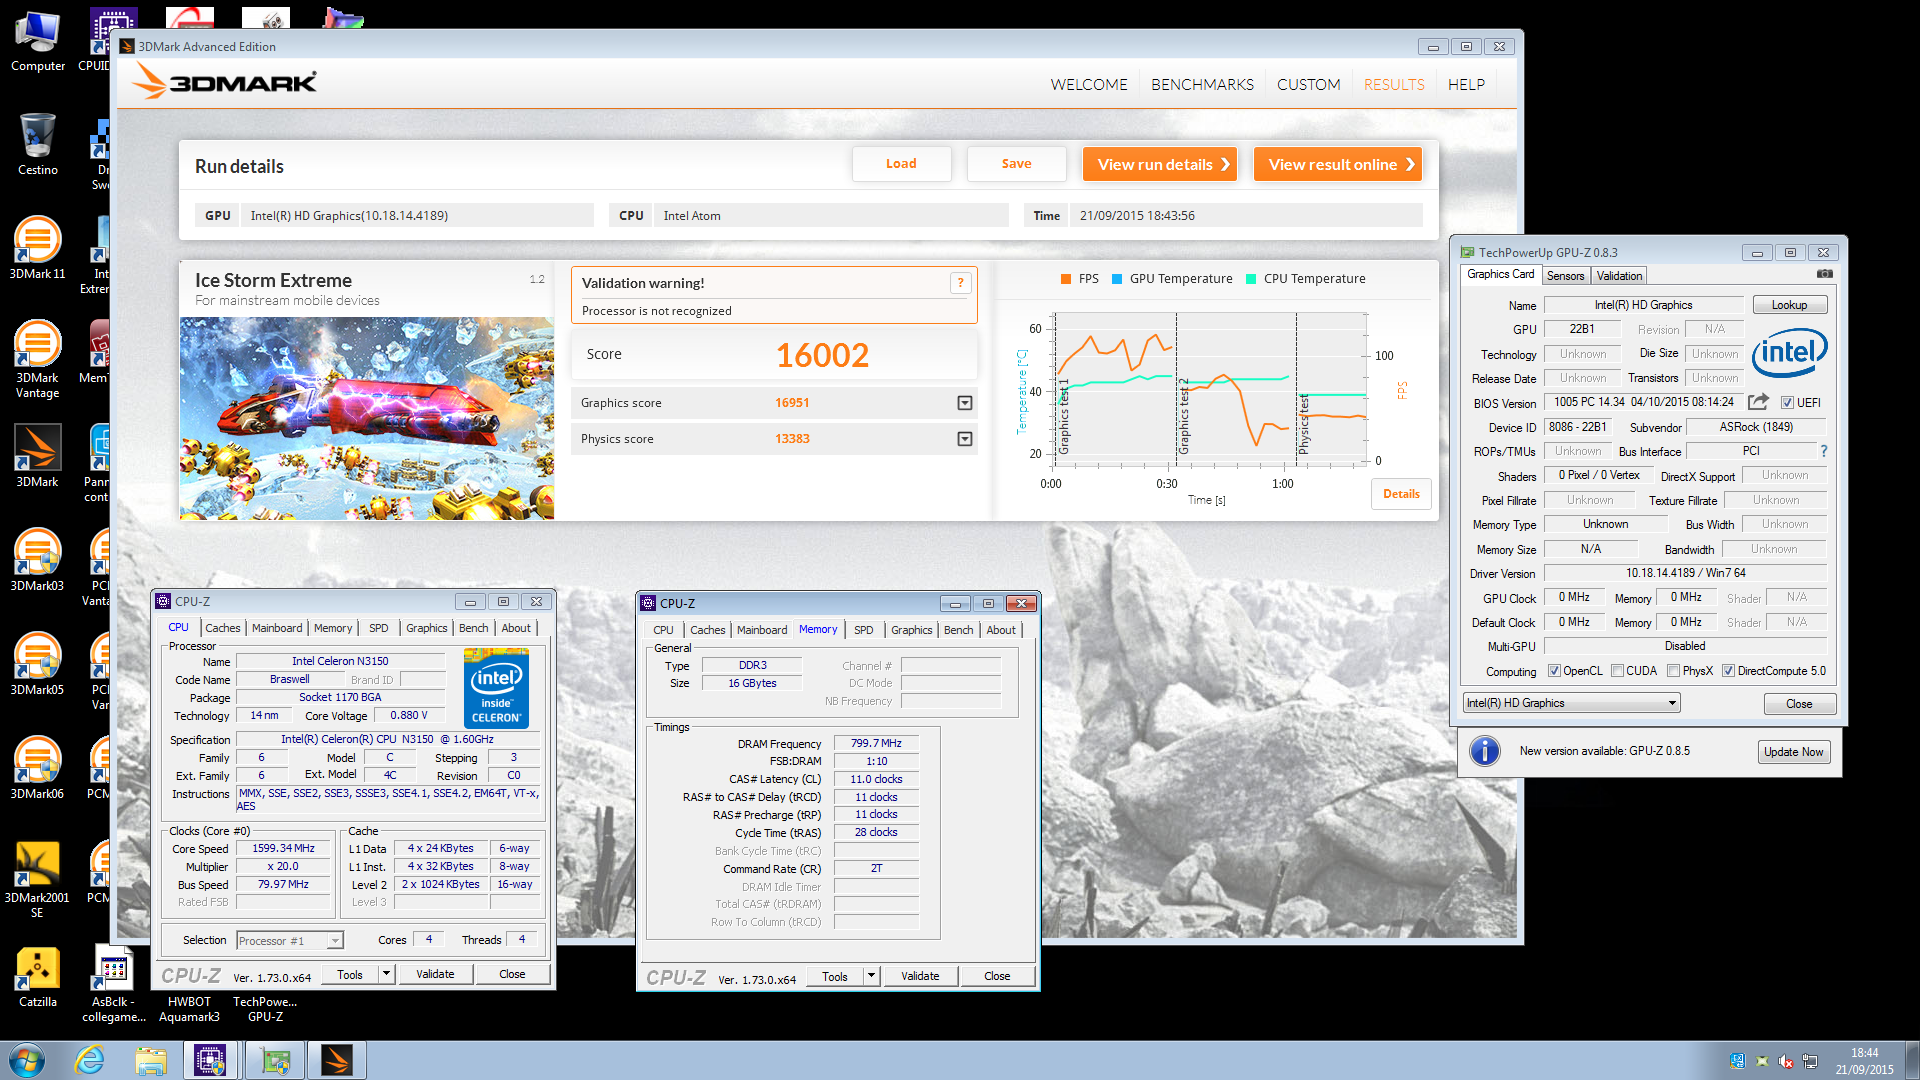Image resolution: width=1920 pixels, height=1080 pixels.
Task: Open Internet Explorer from the taskbar
Action: 90,1060
